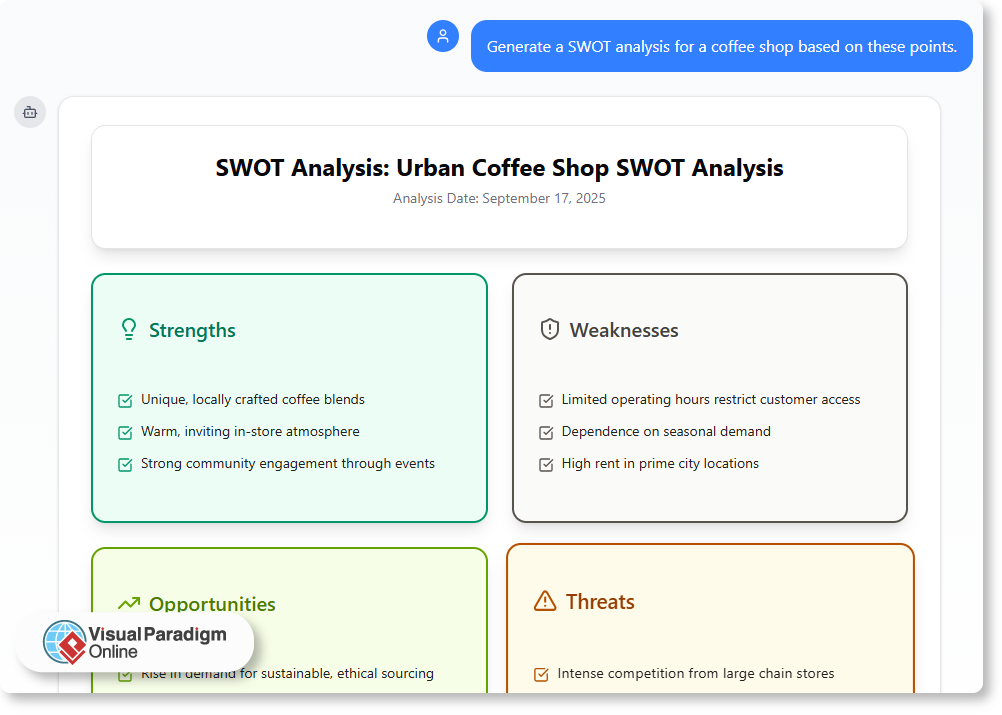
Task: Click the blue user avatar icon
Action: [443, 36]
